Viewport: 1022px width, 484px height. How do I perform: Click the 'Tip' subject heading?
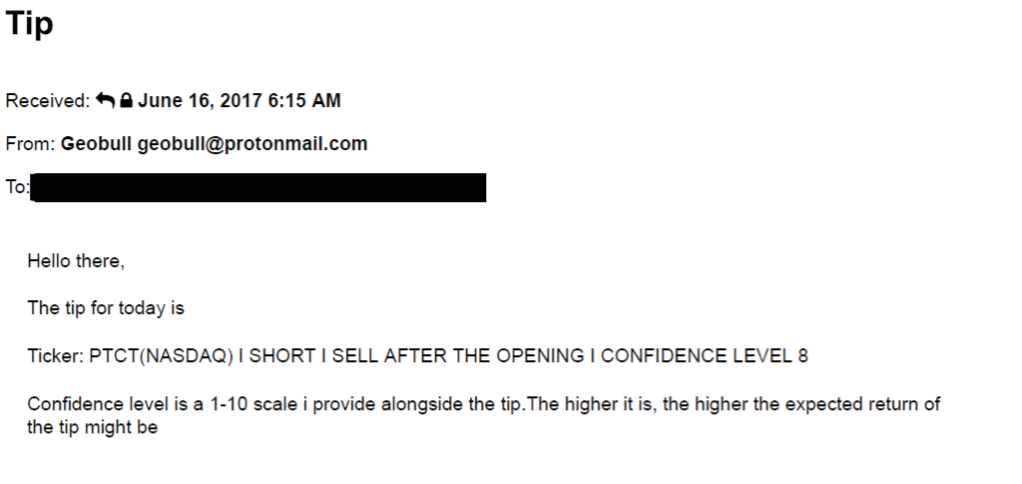29,23
